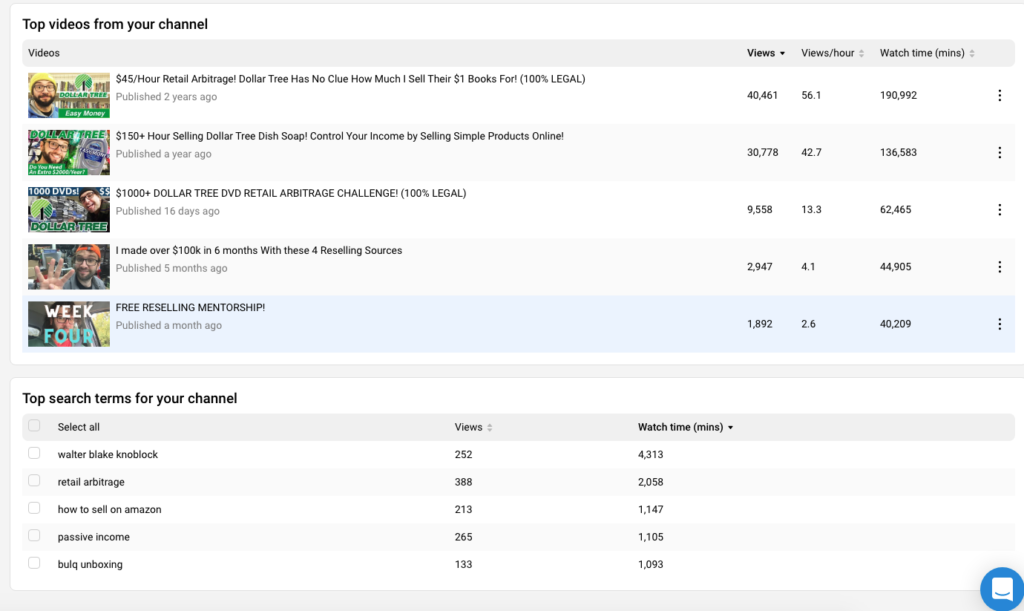This screenshot has height=611, width=1024.
Task: Click the Top search terms for your channel heading
Action: pos(129,398)
